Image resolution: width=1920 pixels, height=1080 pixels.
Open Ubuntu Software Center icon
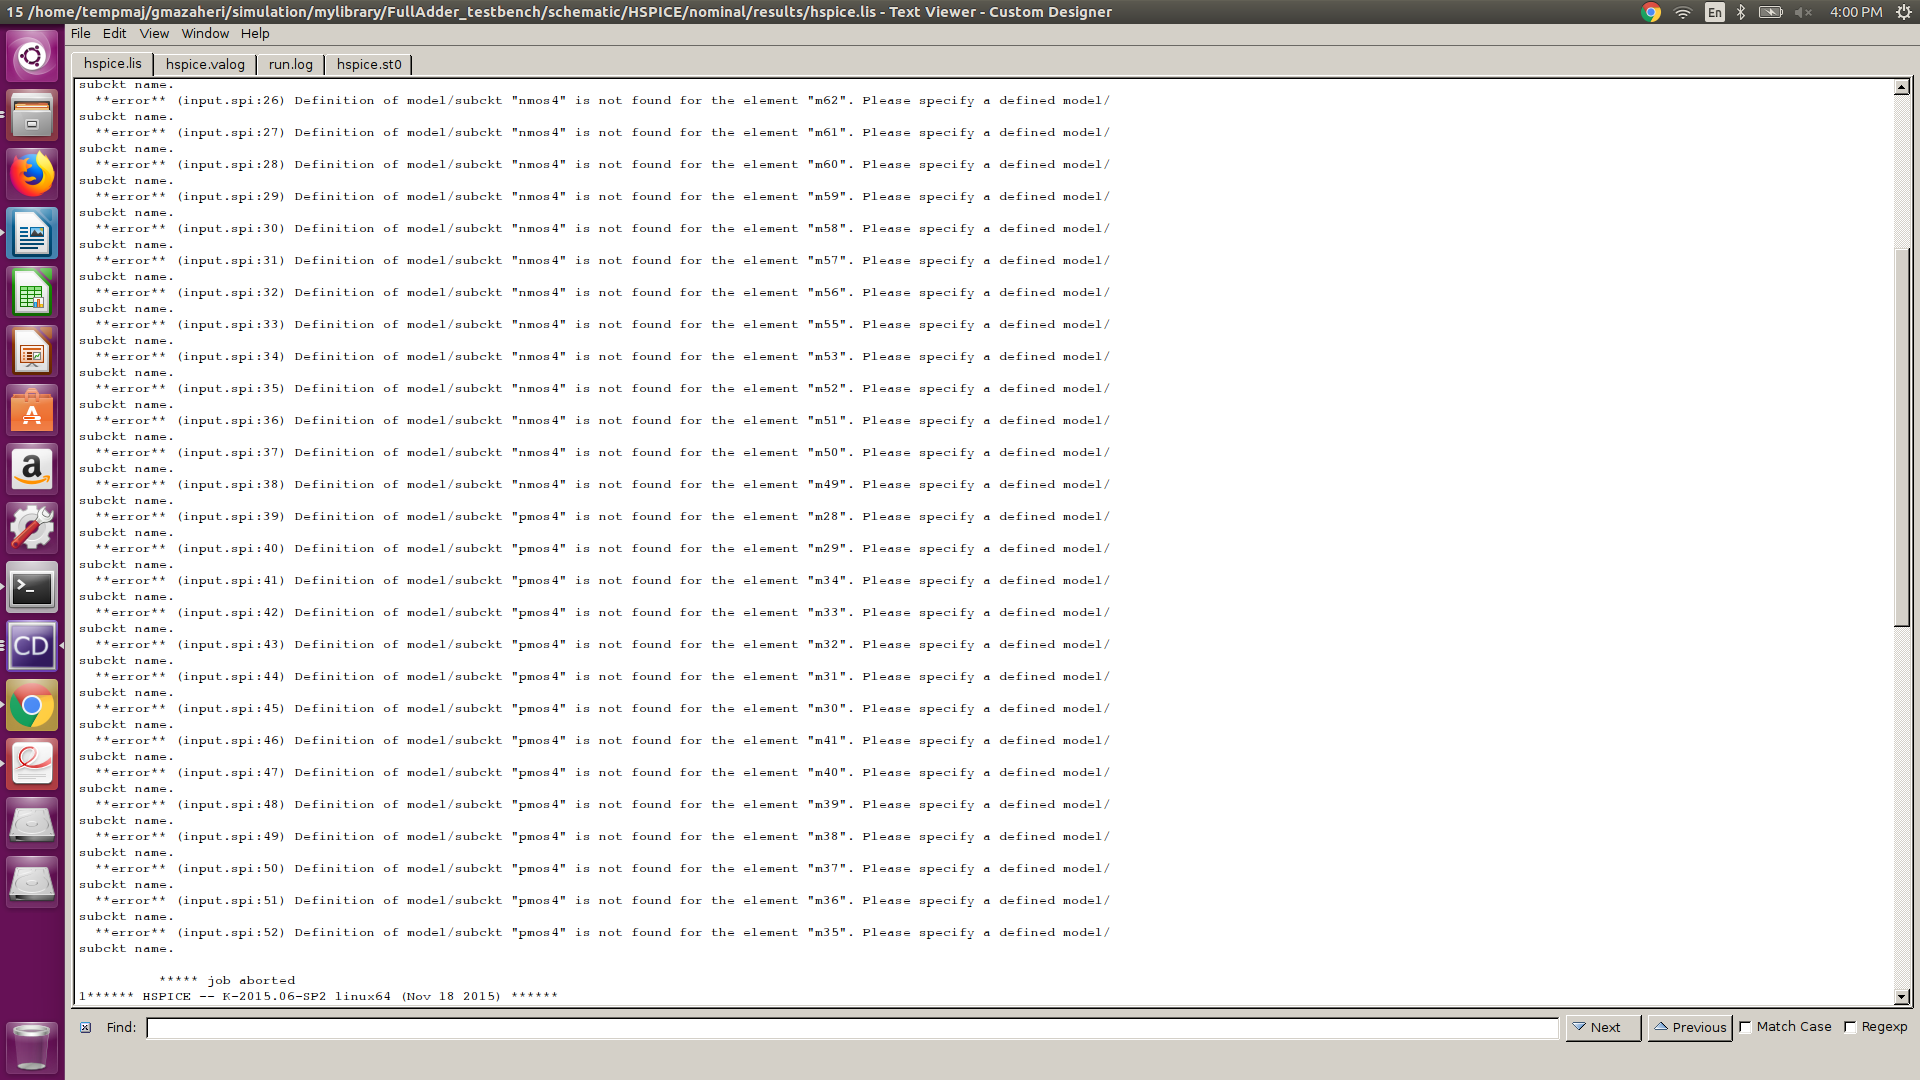pyautogui.click(x=31, y=411)
